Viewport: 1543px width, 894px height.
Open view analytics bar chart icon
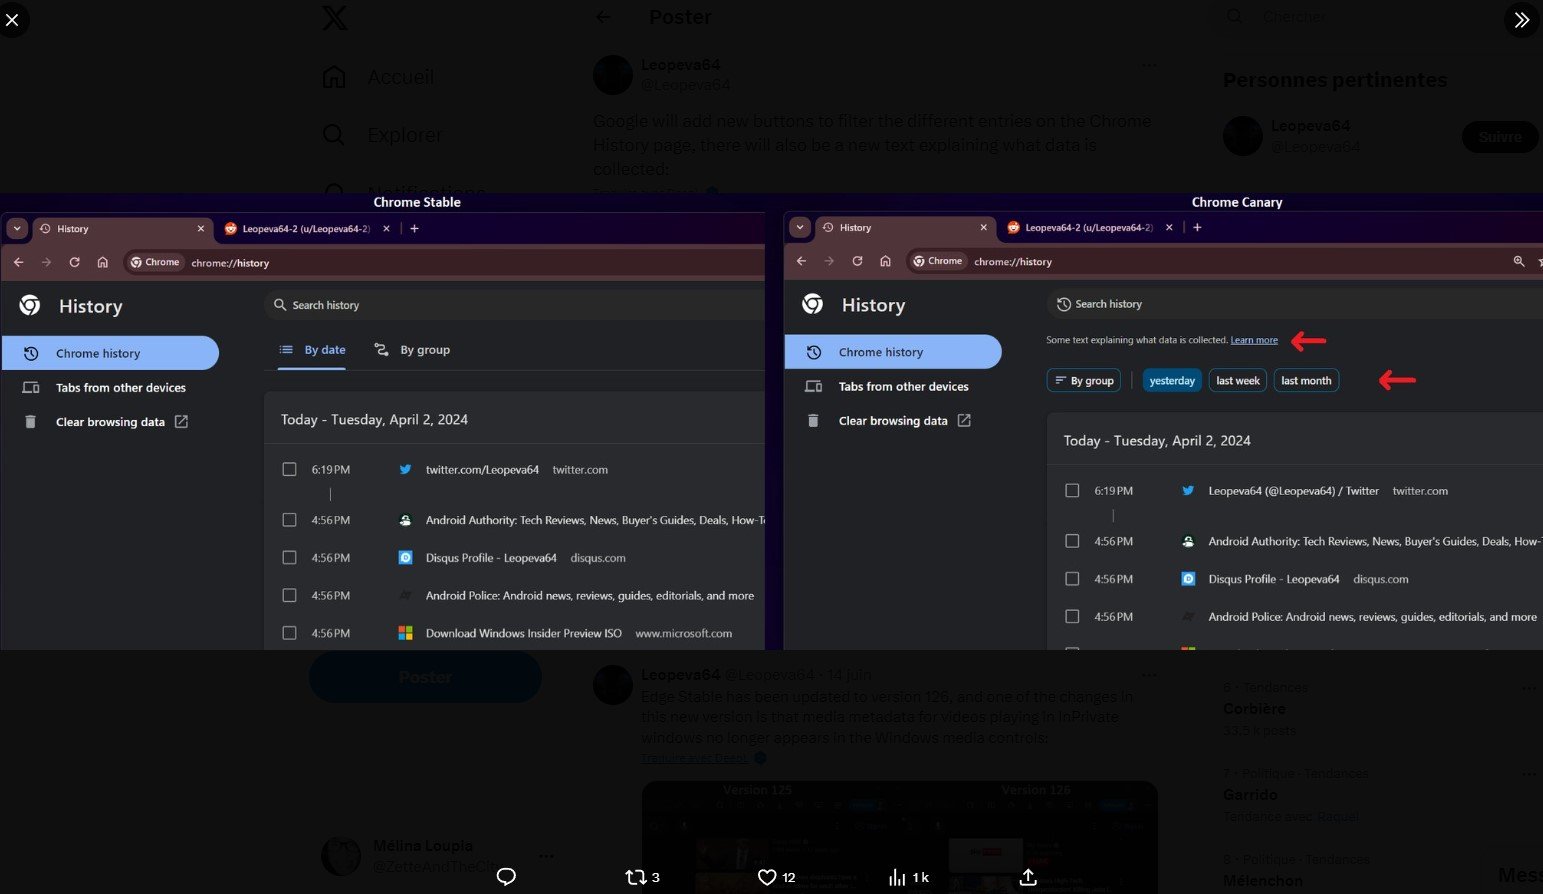pos(897,877)
